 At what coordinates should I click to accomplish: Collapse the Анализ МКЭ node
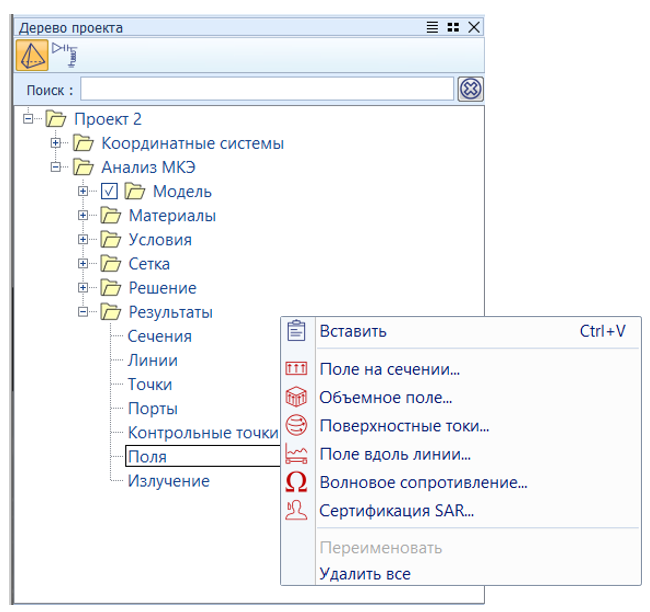pyautogui.click(x=56, y=168)
